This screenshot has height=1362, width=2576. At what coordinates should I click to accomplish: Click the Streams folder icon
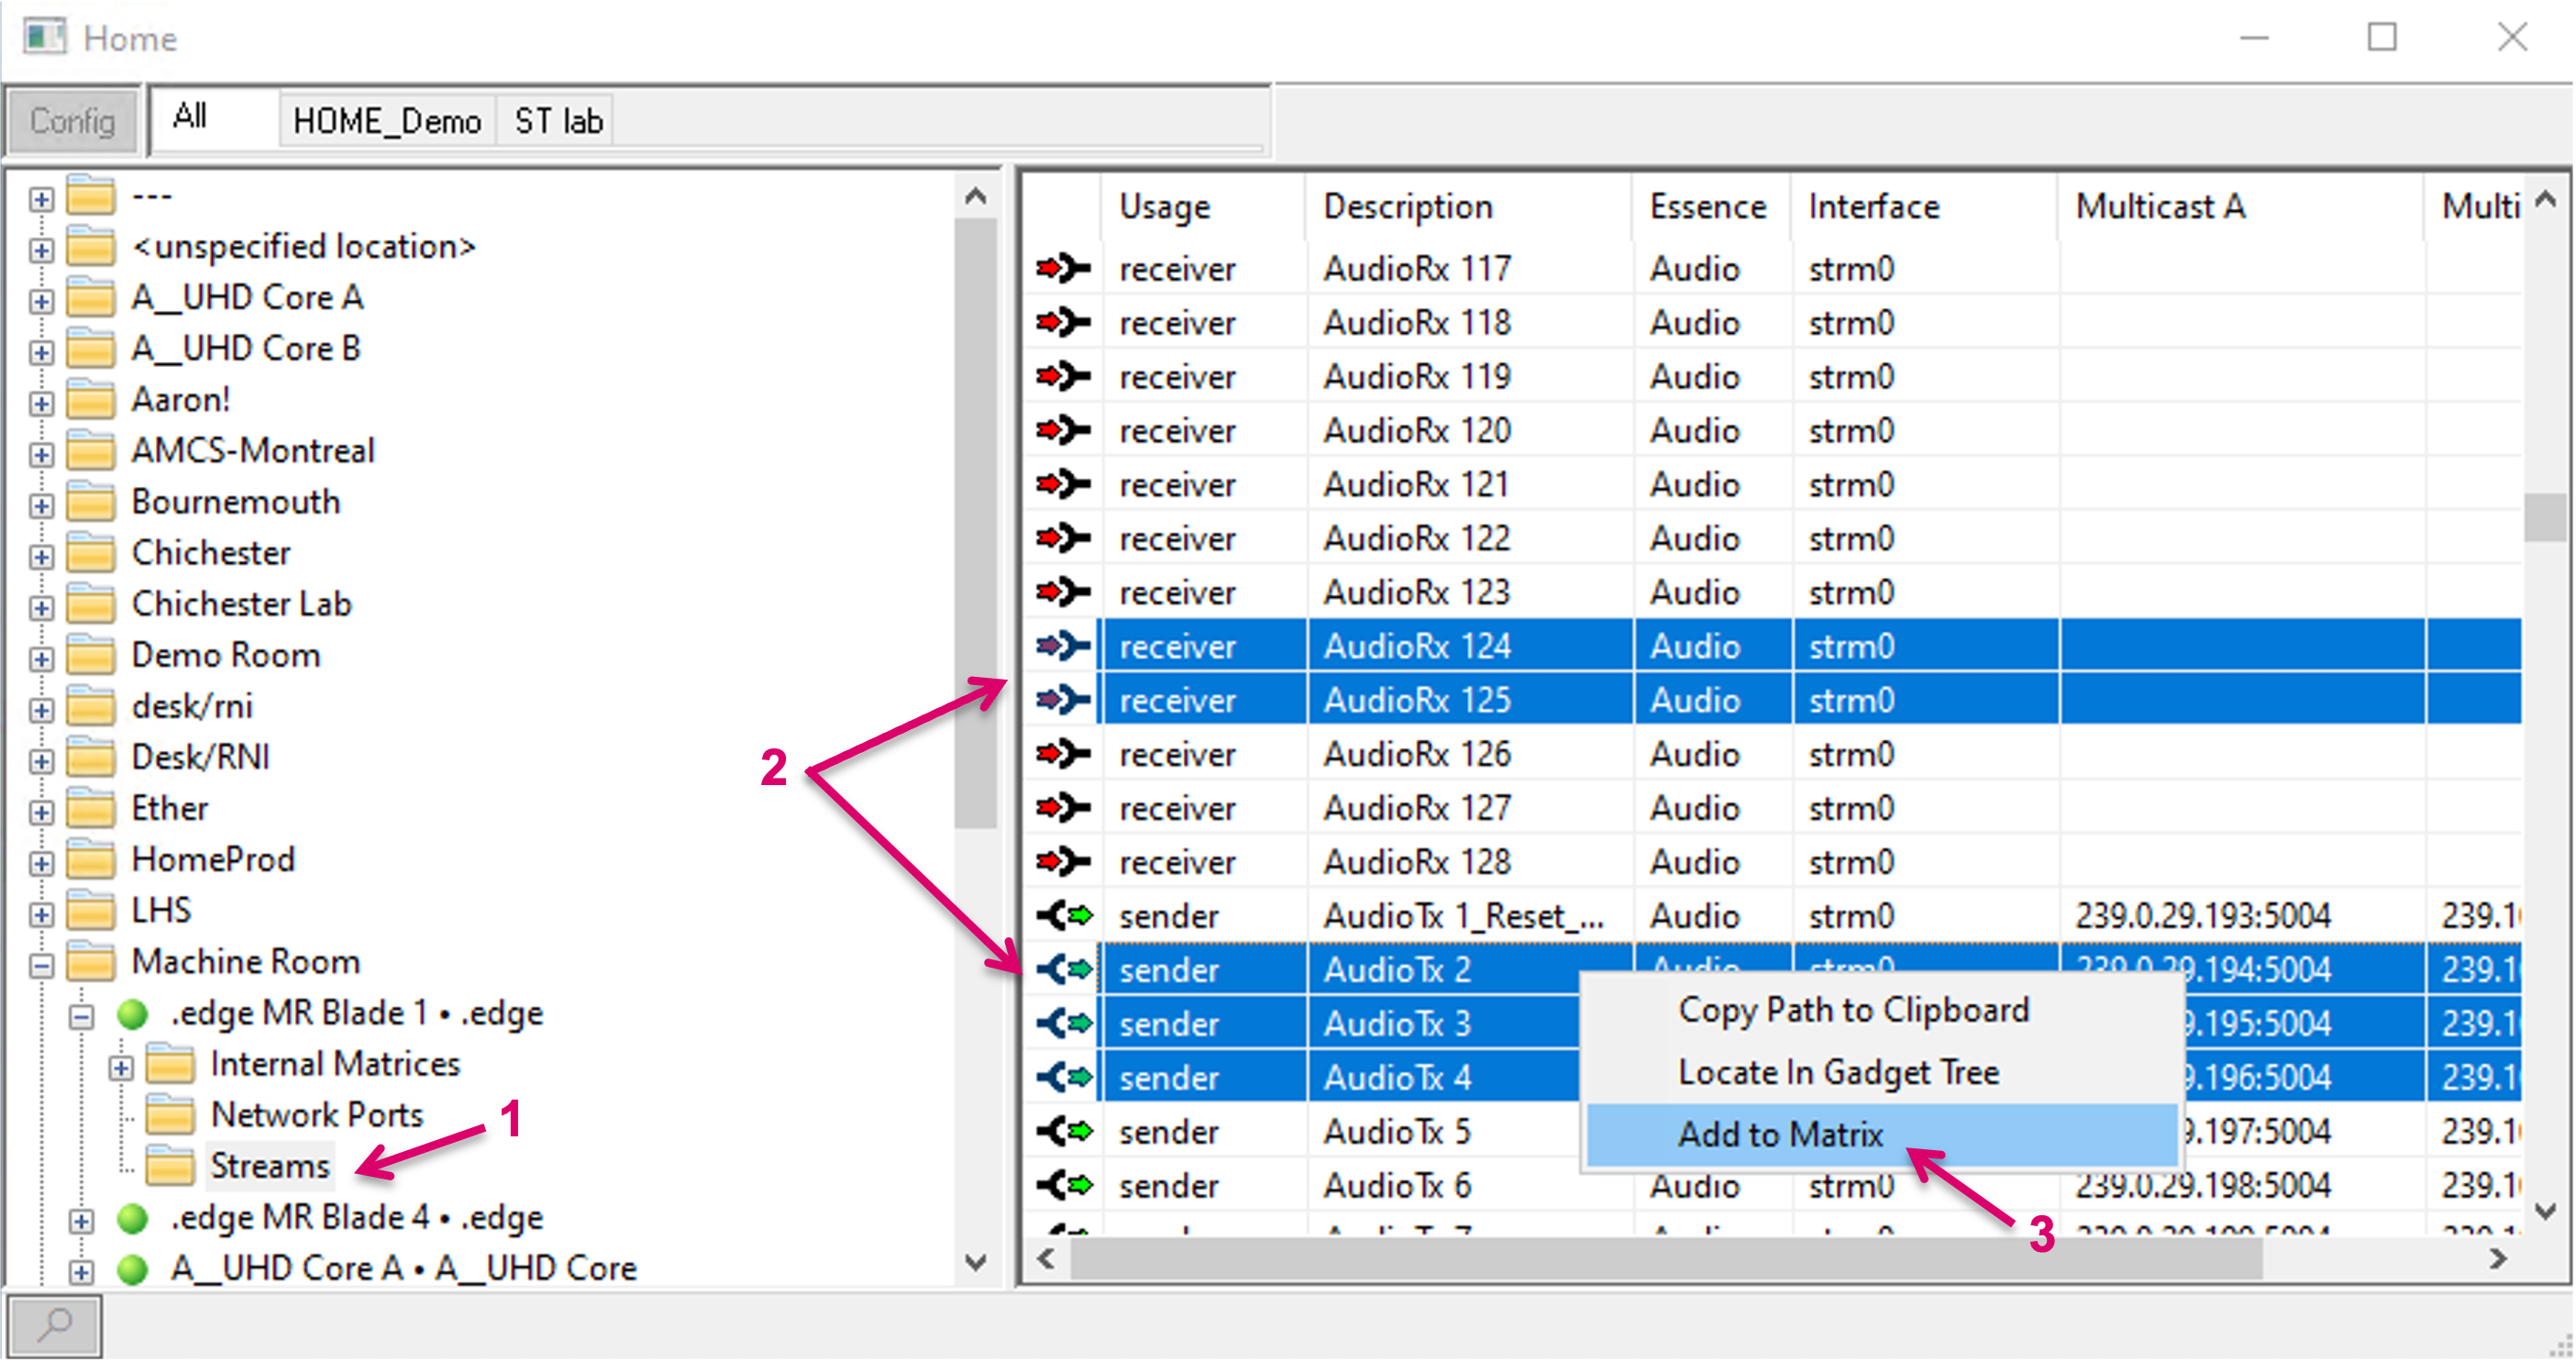[169, 1165]
